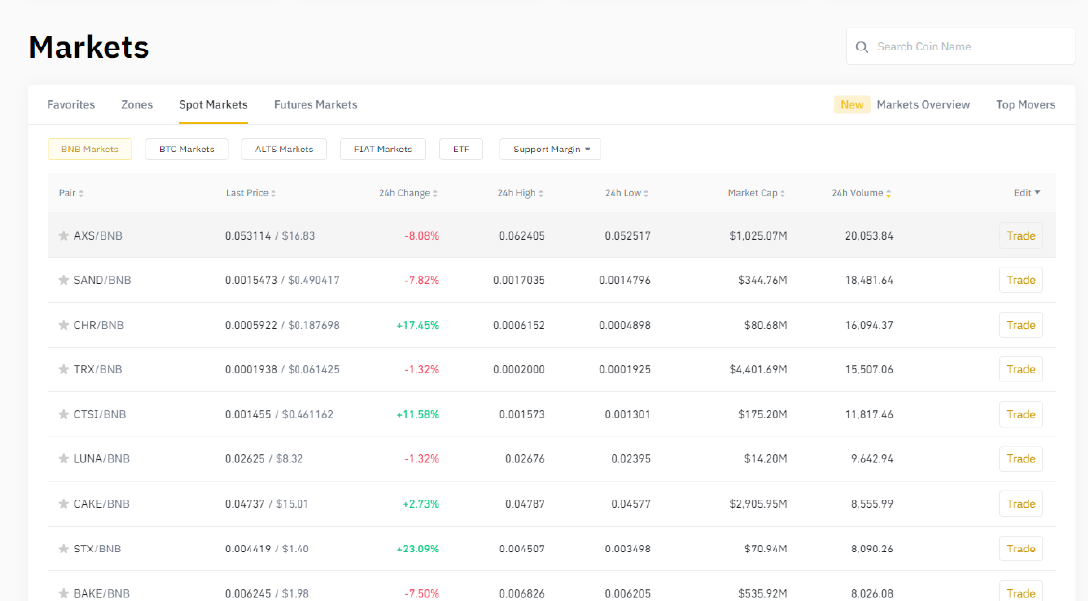1088x601 pixels.
Task: Click volume value 9,642.94
Action: click(x=872, y=459)
